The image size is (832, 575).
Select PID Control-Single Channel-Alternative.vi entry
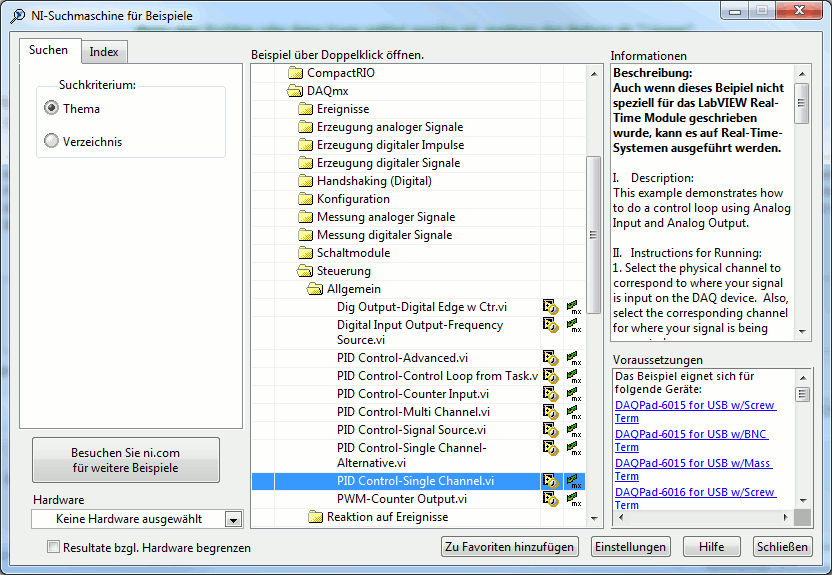[x=411, y=456]
